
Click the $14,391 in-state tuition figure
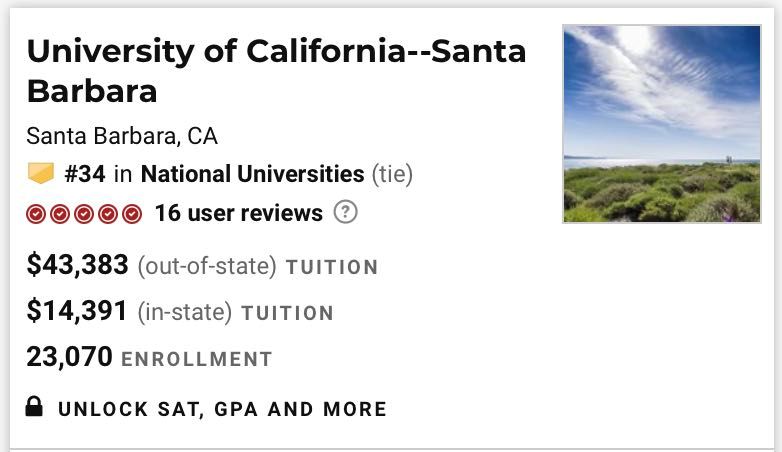[77, 311]
